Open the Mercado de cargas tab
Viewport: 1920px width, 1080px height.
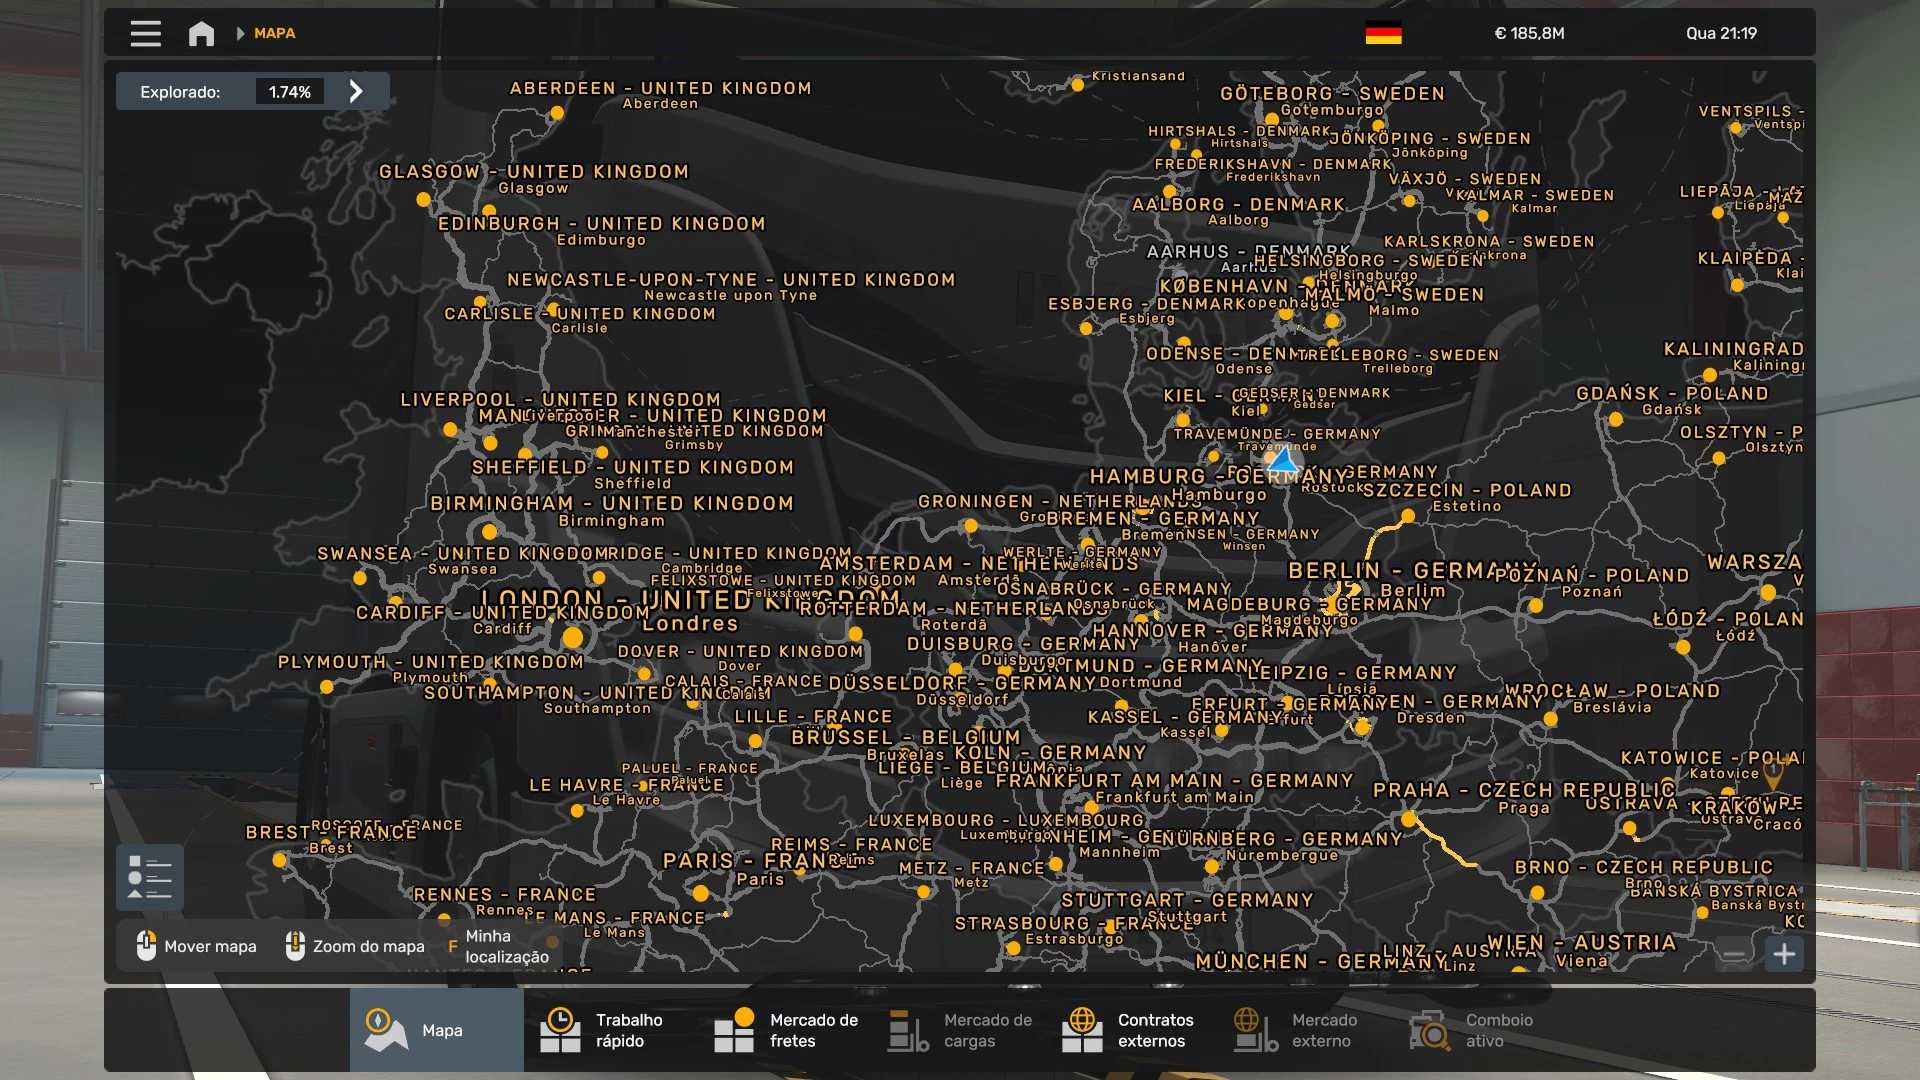[x=960, y=1030]
